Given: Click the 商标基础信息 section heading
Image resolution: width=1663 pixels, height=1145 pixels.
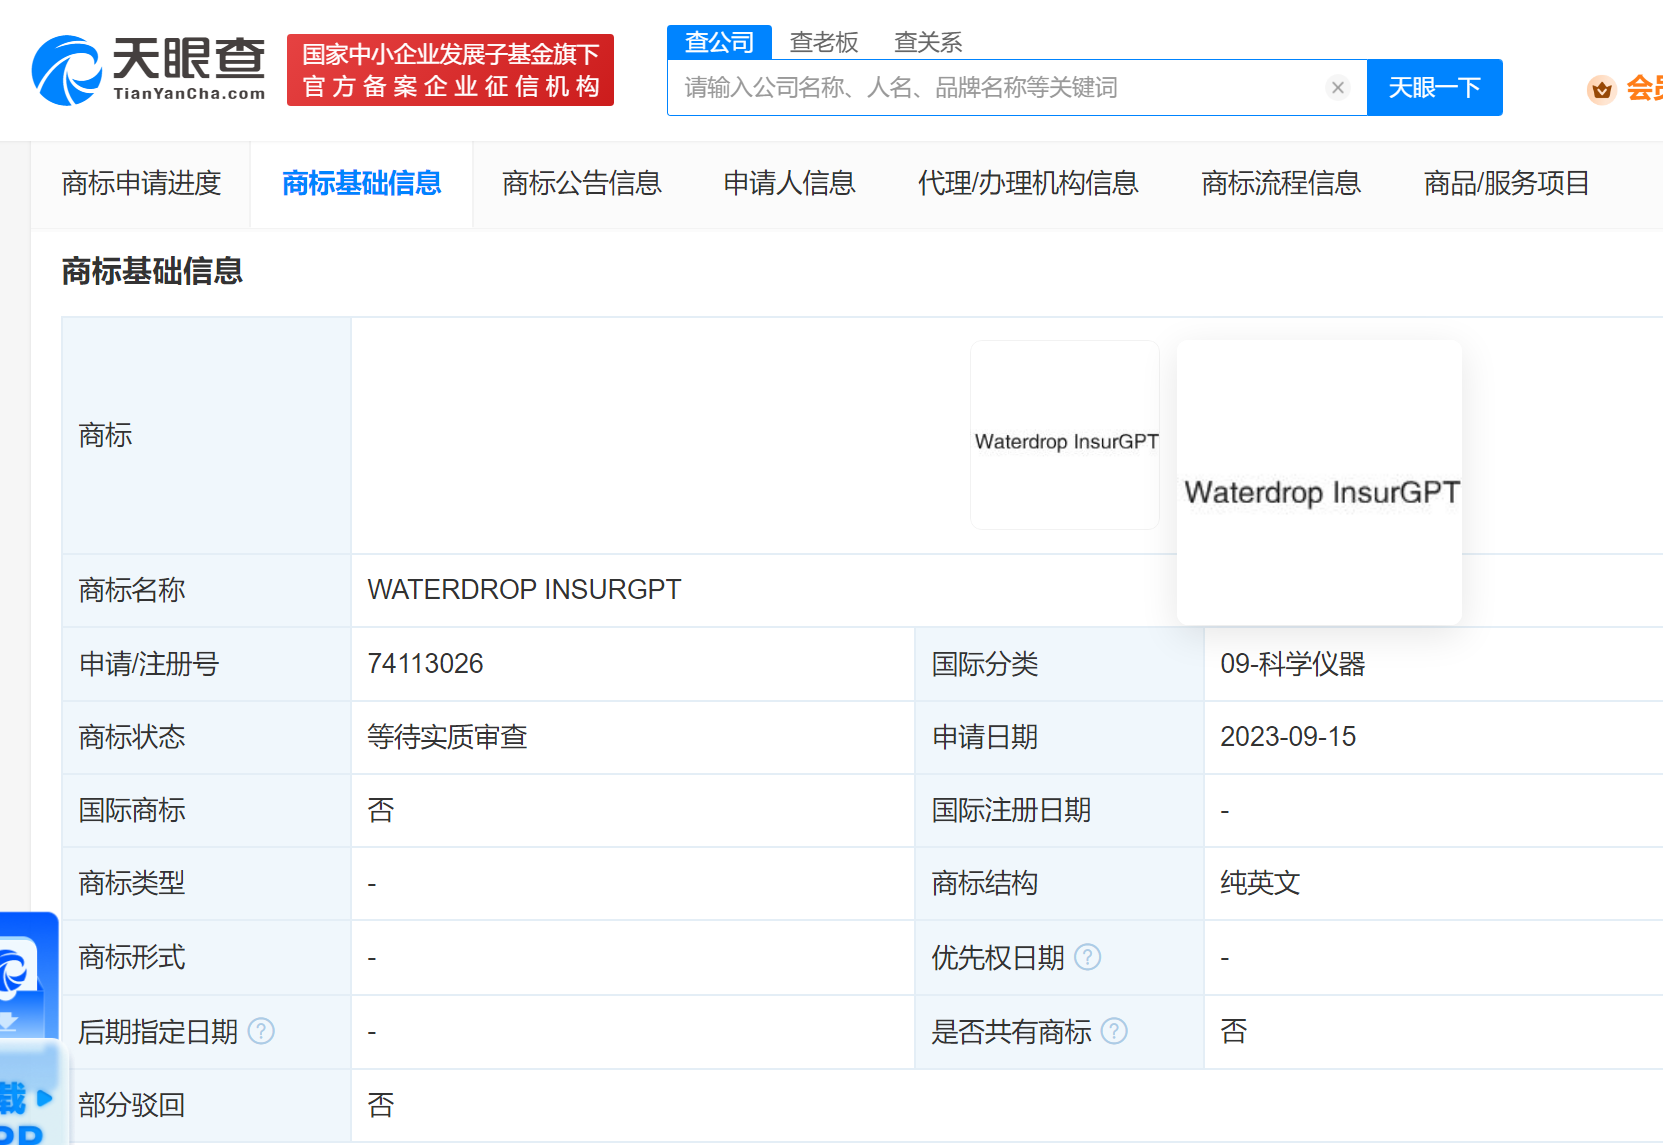Looking at the screenshot, I should pyautogui.click(x=152, y=271).
